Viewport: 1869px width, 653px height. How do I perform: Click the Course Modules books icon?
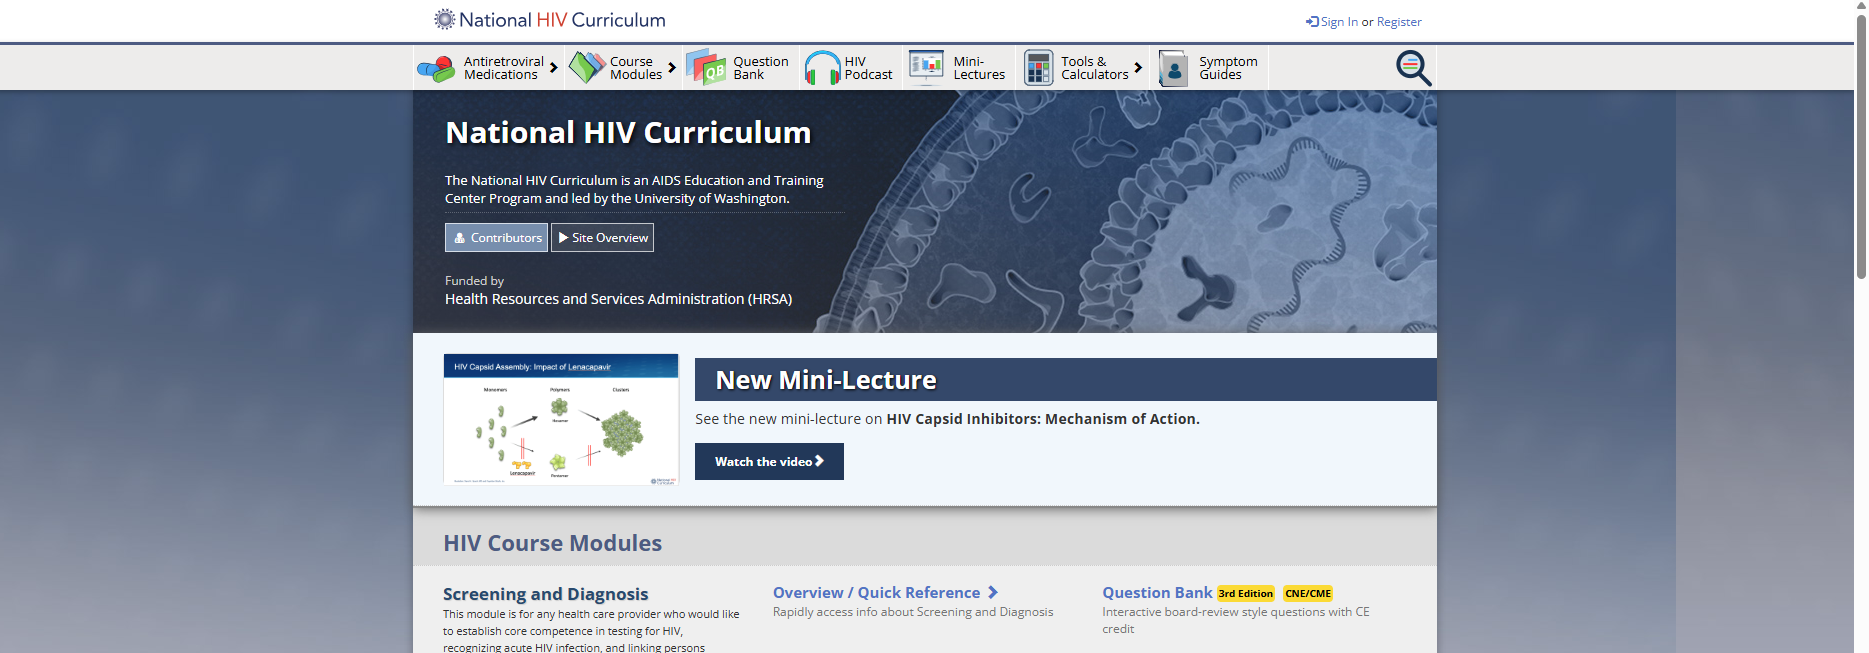587,67
